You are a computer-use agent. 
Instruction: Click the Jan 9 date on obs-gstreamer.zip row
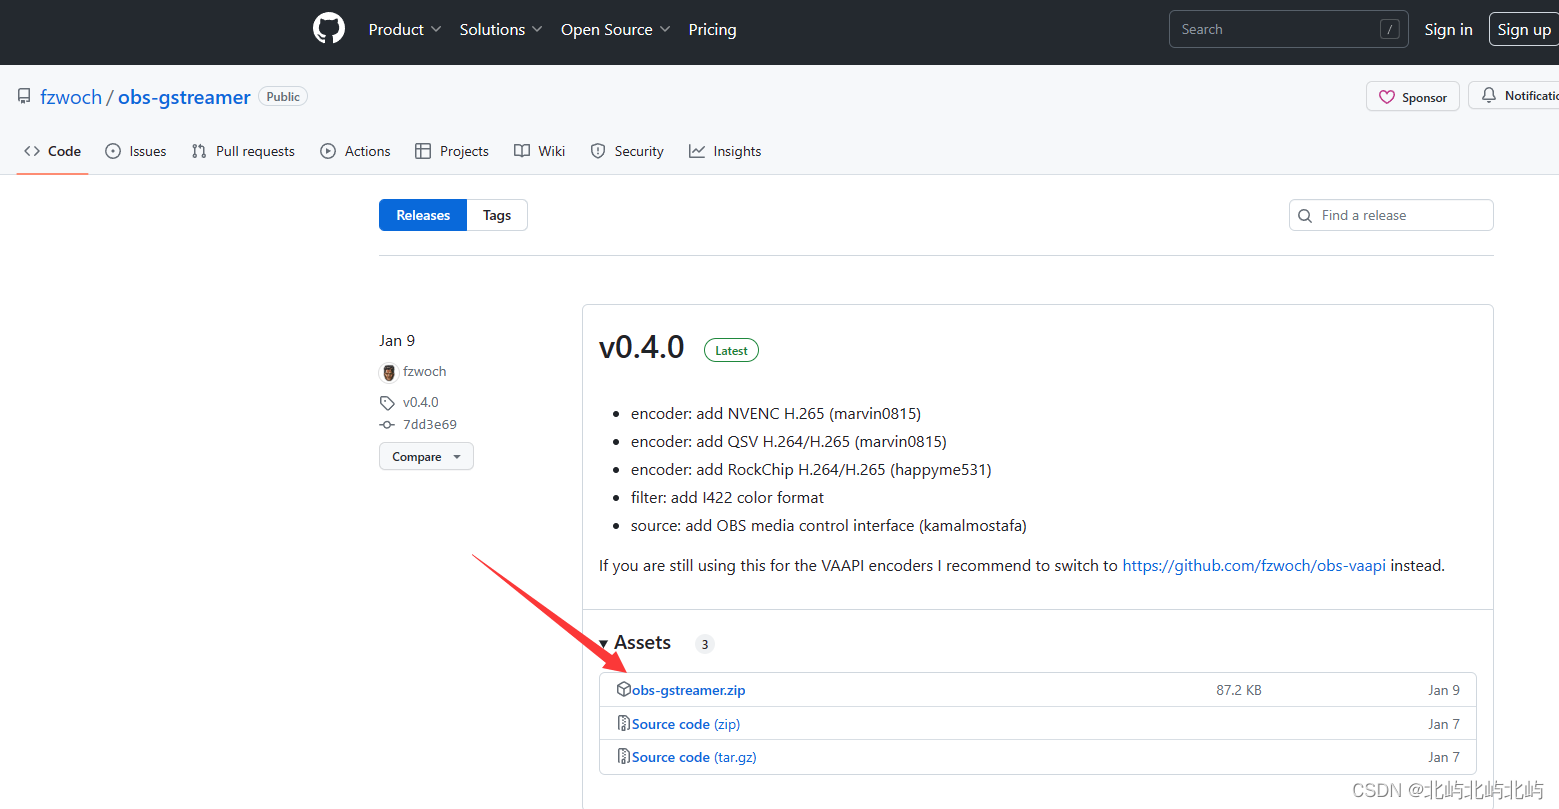(x=1444, y=690)
